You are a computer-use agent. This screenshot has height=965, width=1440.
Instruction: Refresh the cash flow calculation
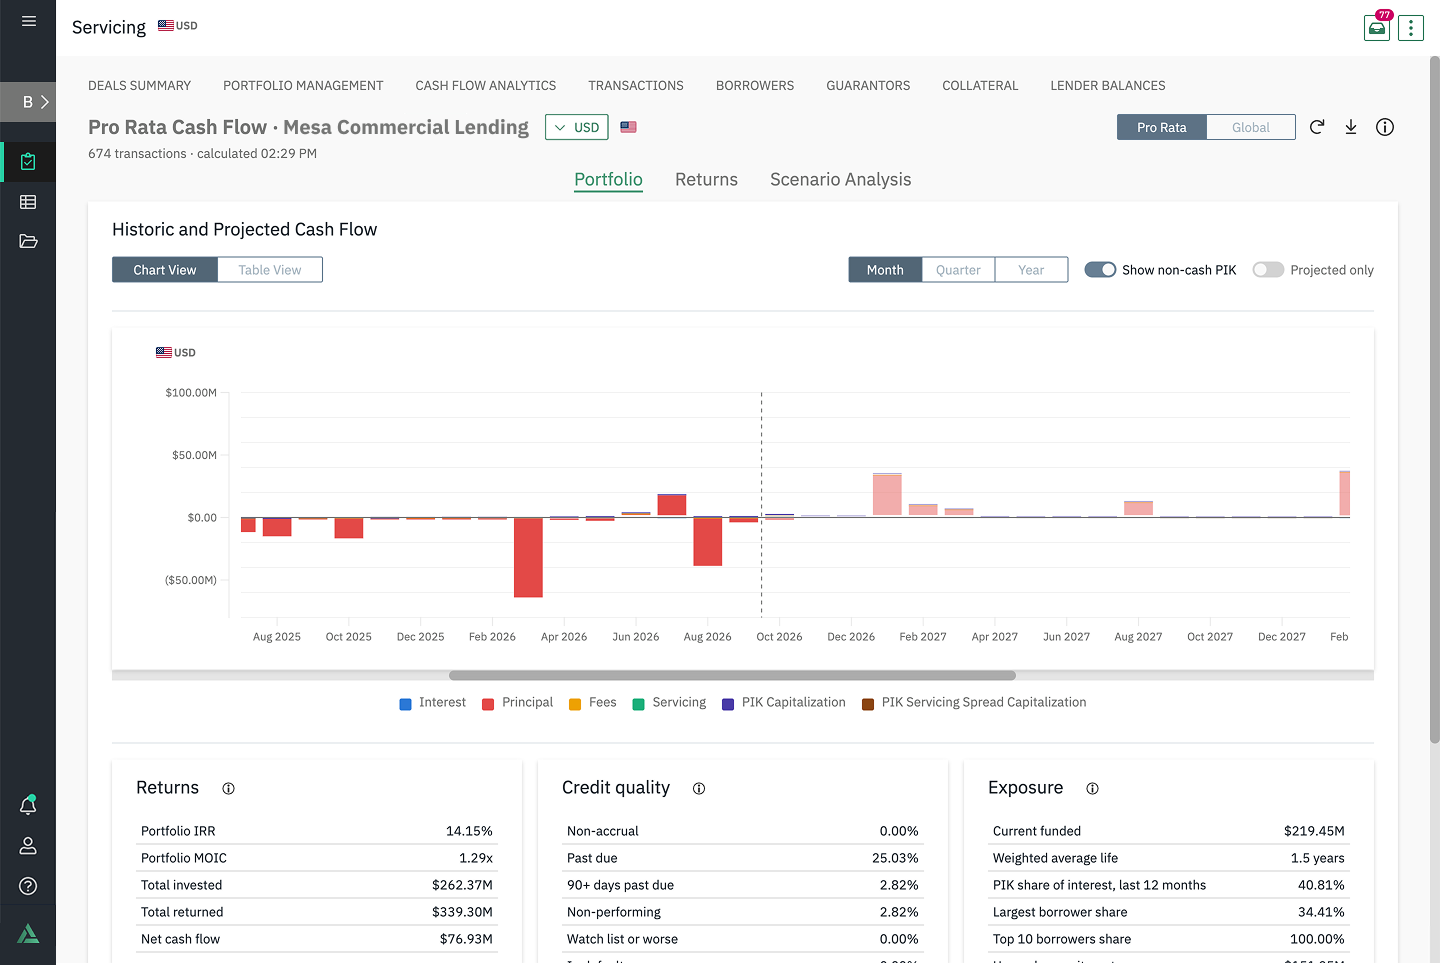(1317, 127)
